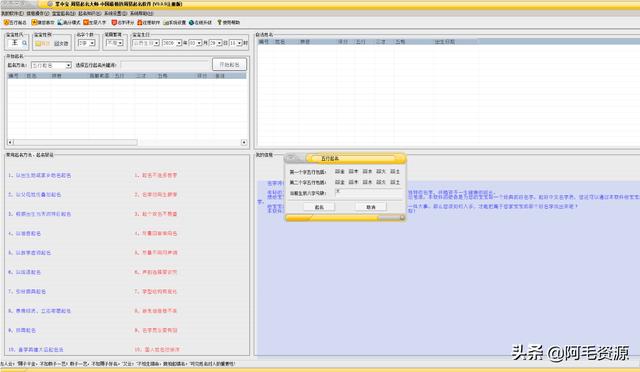640x372 pixels.
Task: Open the 康熙查字 dictionary lookup tool
Action: [x=43, y=22]
